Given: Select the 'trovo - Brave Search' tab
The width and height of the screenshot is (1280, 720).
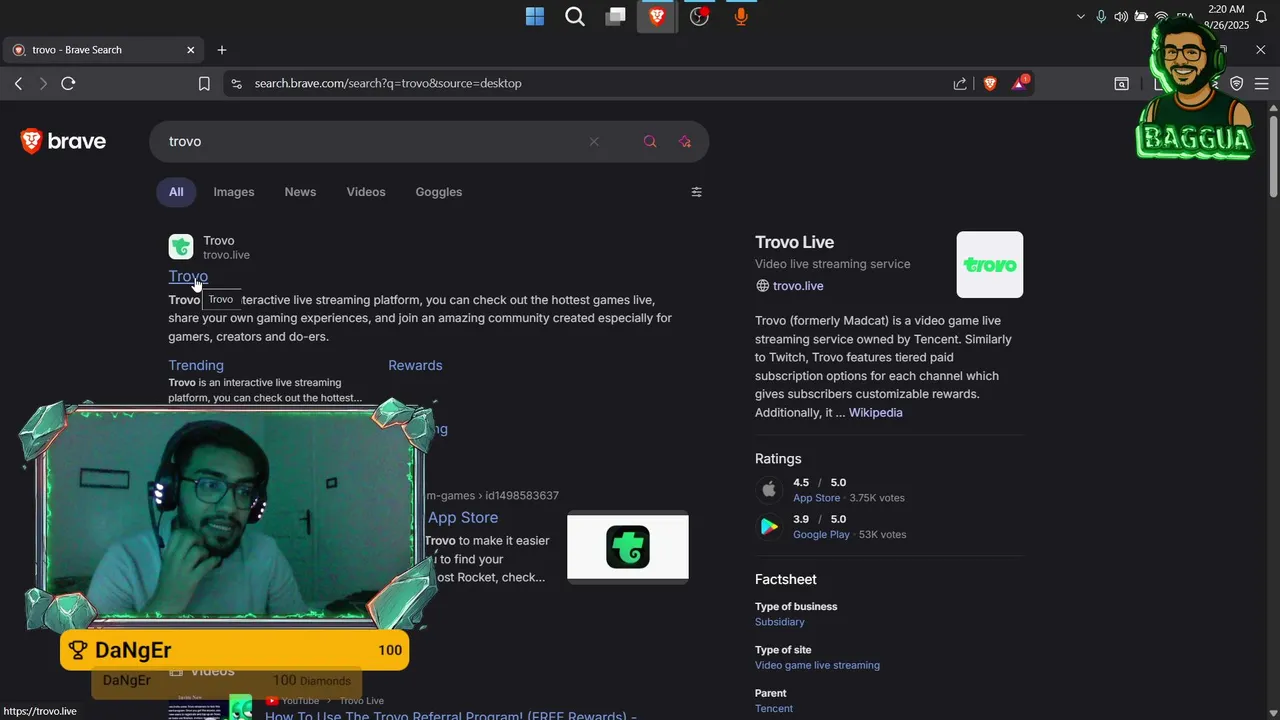Looking at the screenshot, I should (x=105, y=50).
